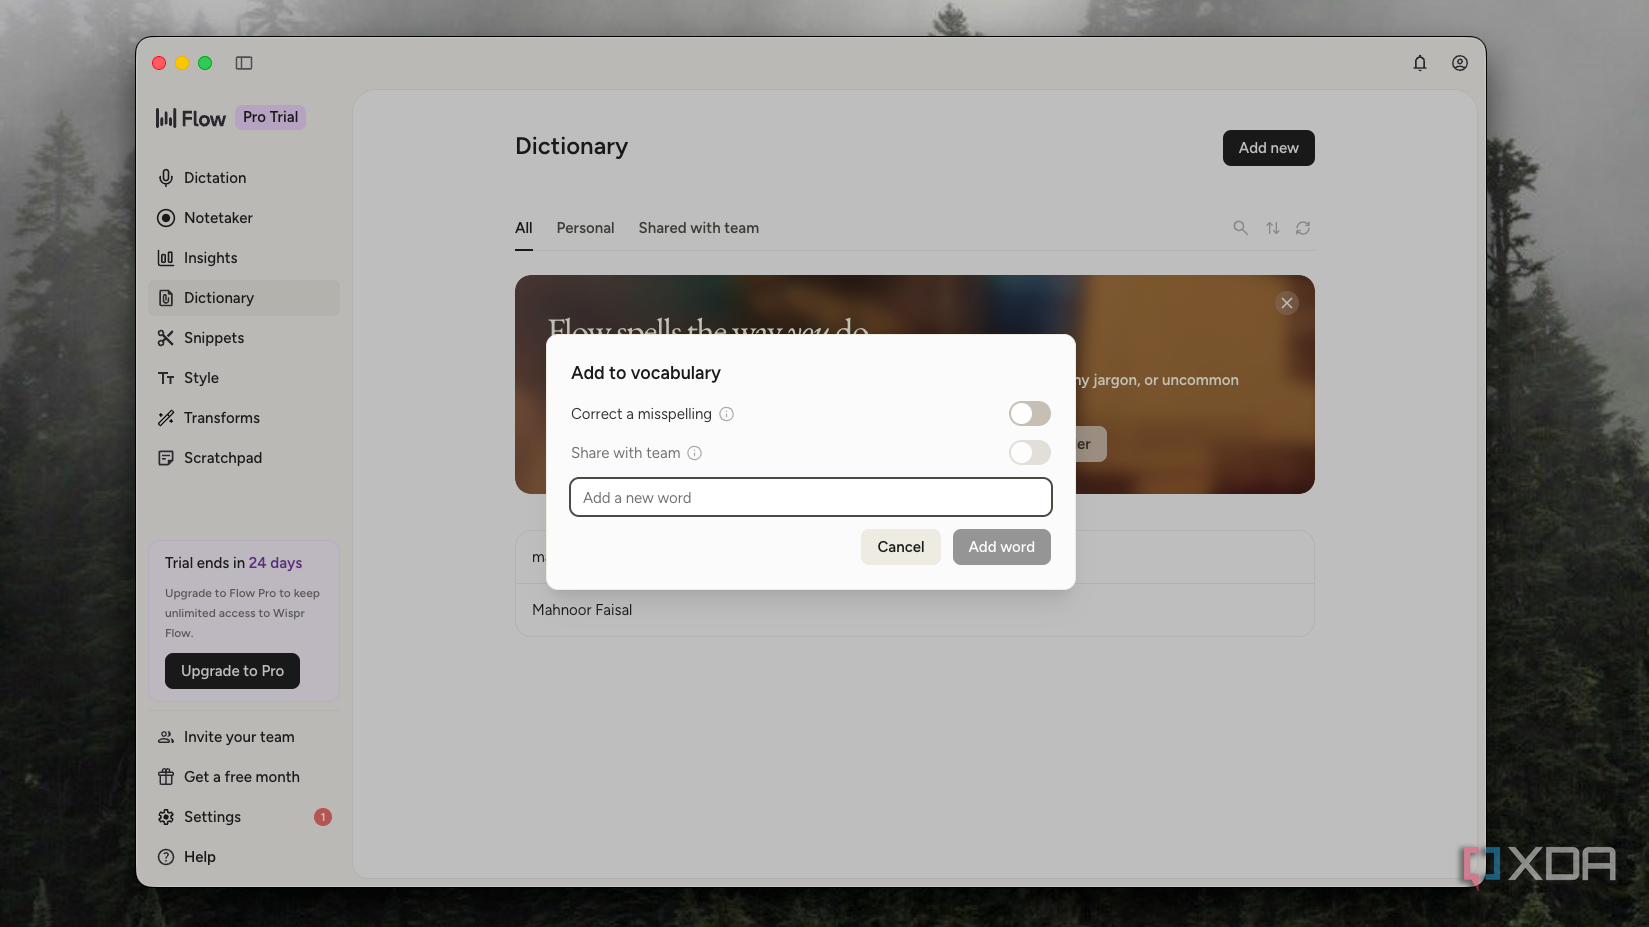The width and height of the screenshot is (1649, 927).
Task: Dismiss the banner with the X icon
Action: (x=1287, y=303)
